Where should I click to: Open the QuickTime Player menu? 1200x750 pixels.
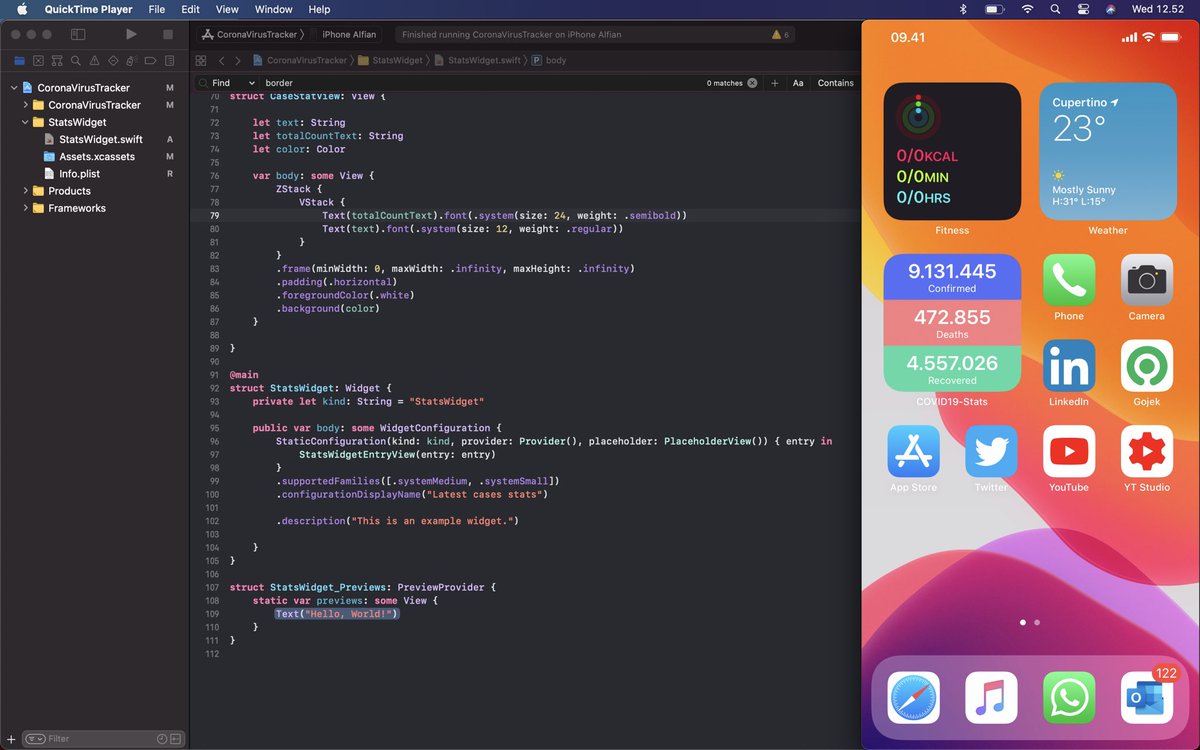coord(88,9)
